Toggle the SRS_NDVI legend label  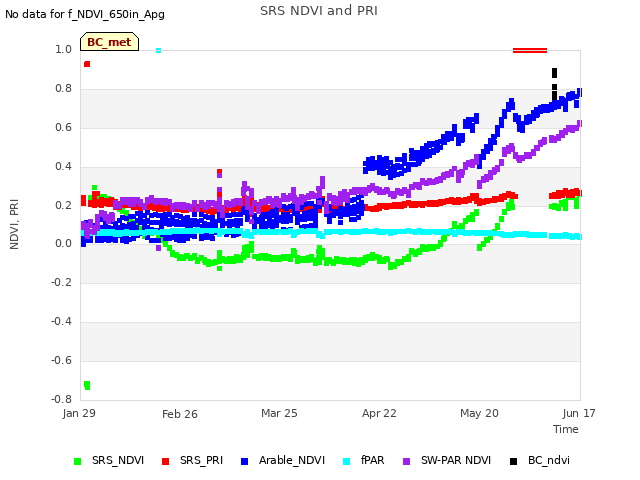(x=118, y=460)
